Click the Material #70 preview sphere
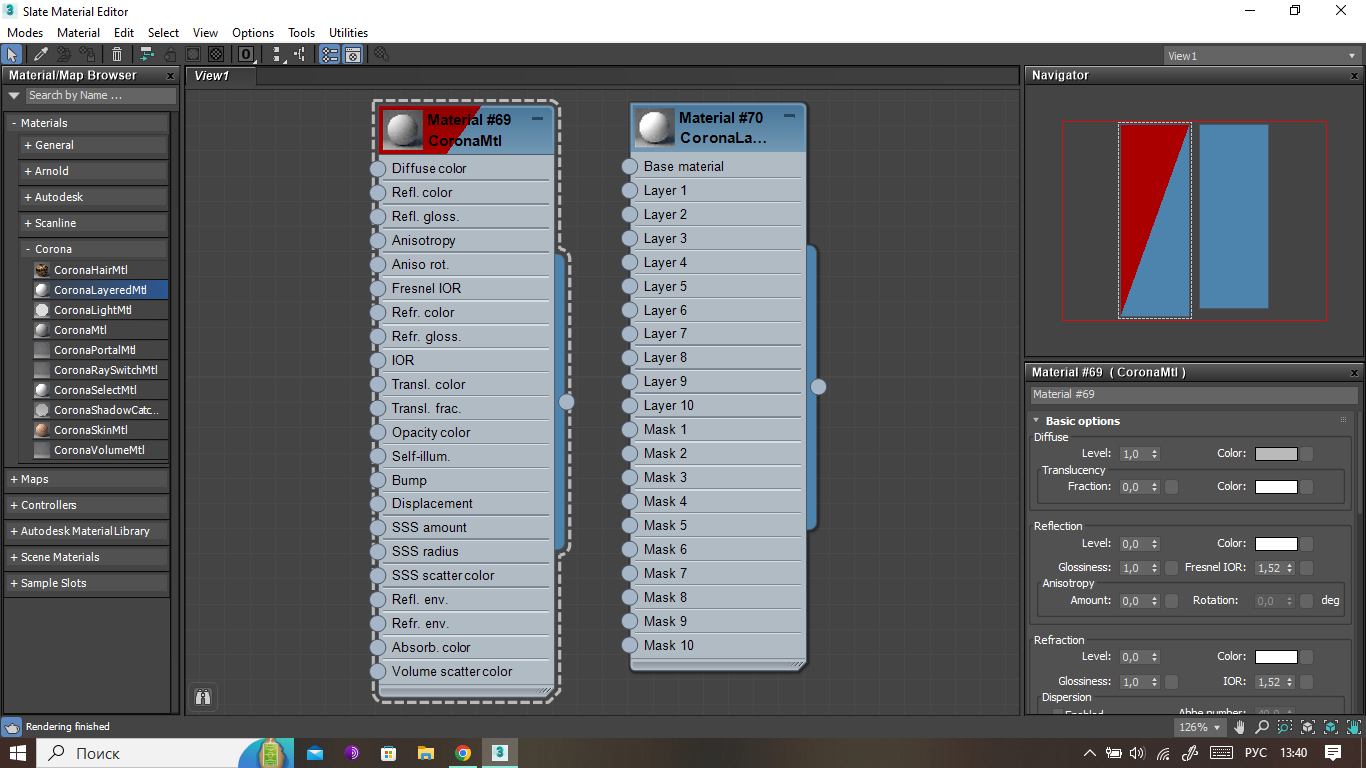 (656, 128)
